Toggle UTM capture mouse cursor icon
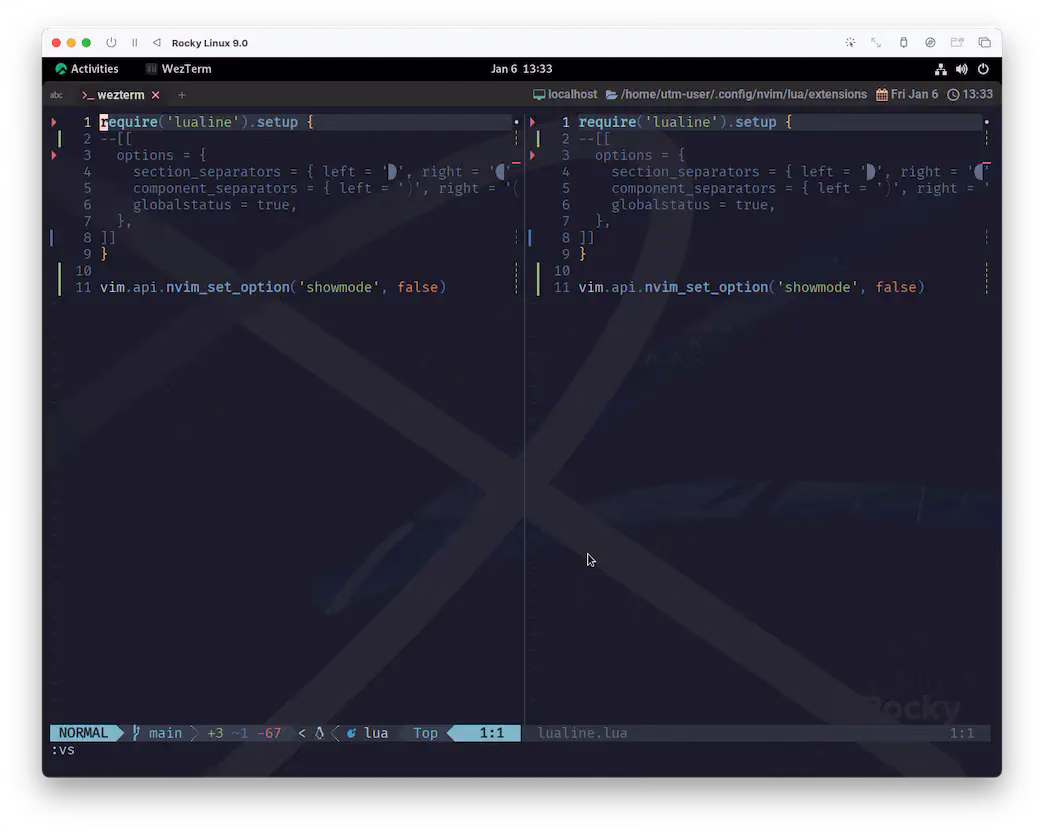The image size is (1044, 833). [850, 43]
